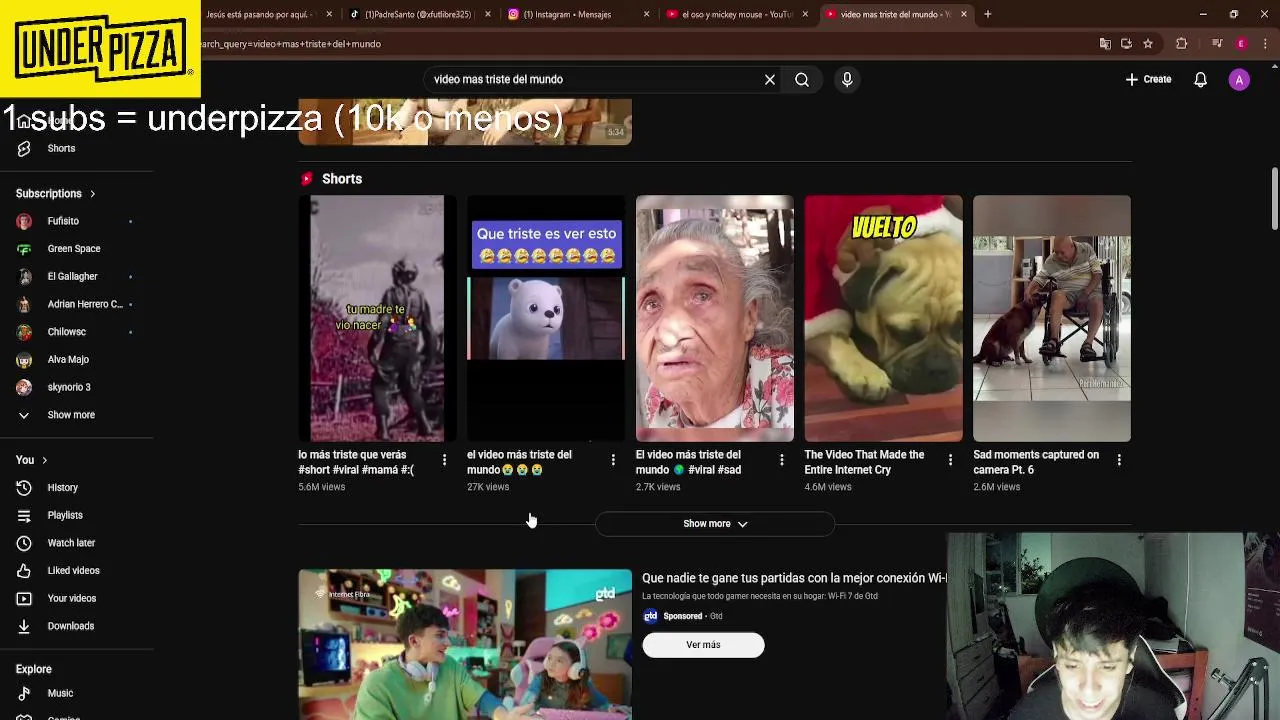Click the page vertical scrollbar

pos(1274,198)
